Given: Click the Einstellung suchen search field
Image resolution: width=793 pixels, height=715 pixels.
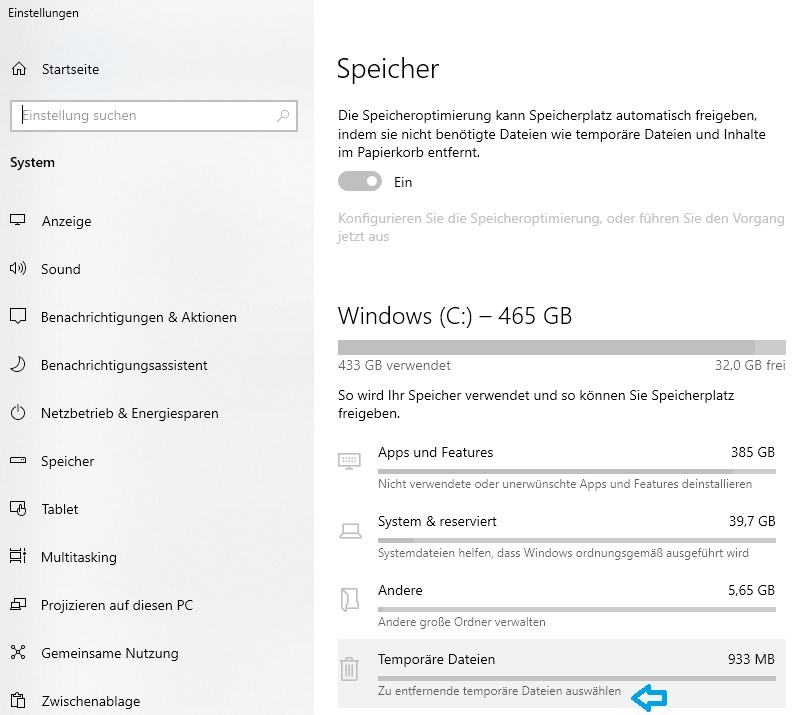Looking at the screenshot, I should pos(145,116).
